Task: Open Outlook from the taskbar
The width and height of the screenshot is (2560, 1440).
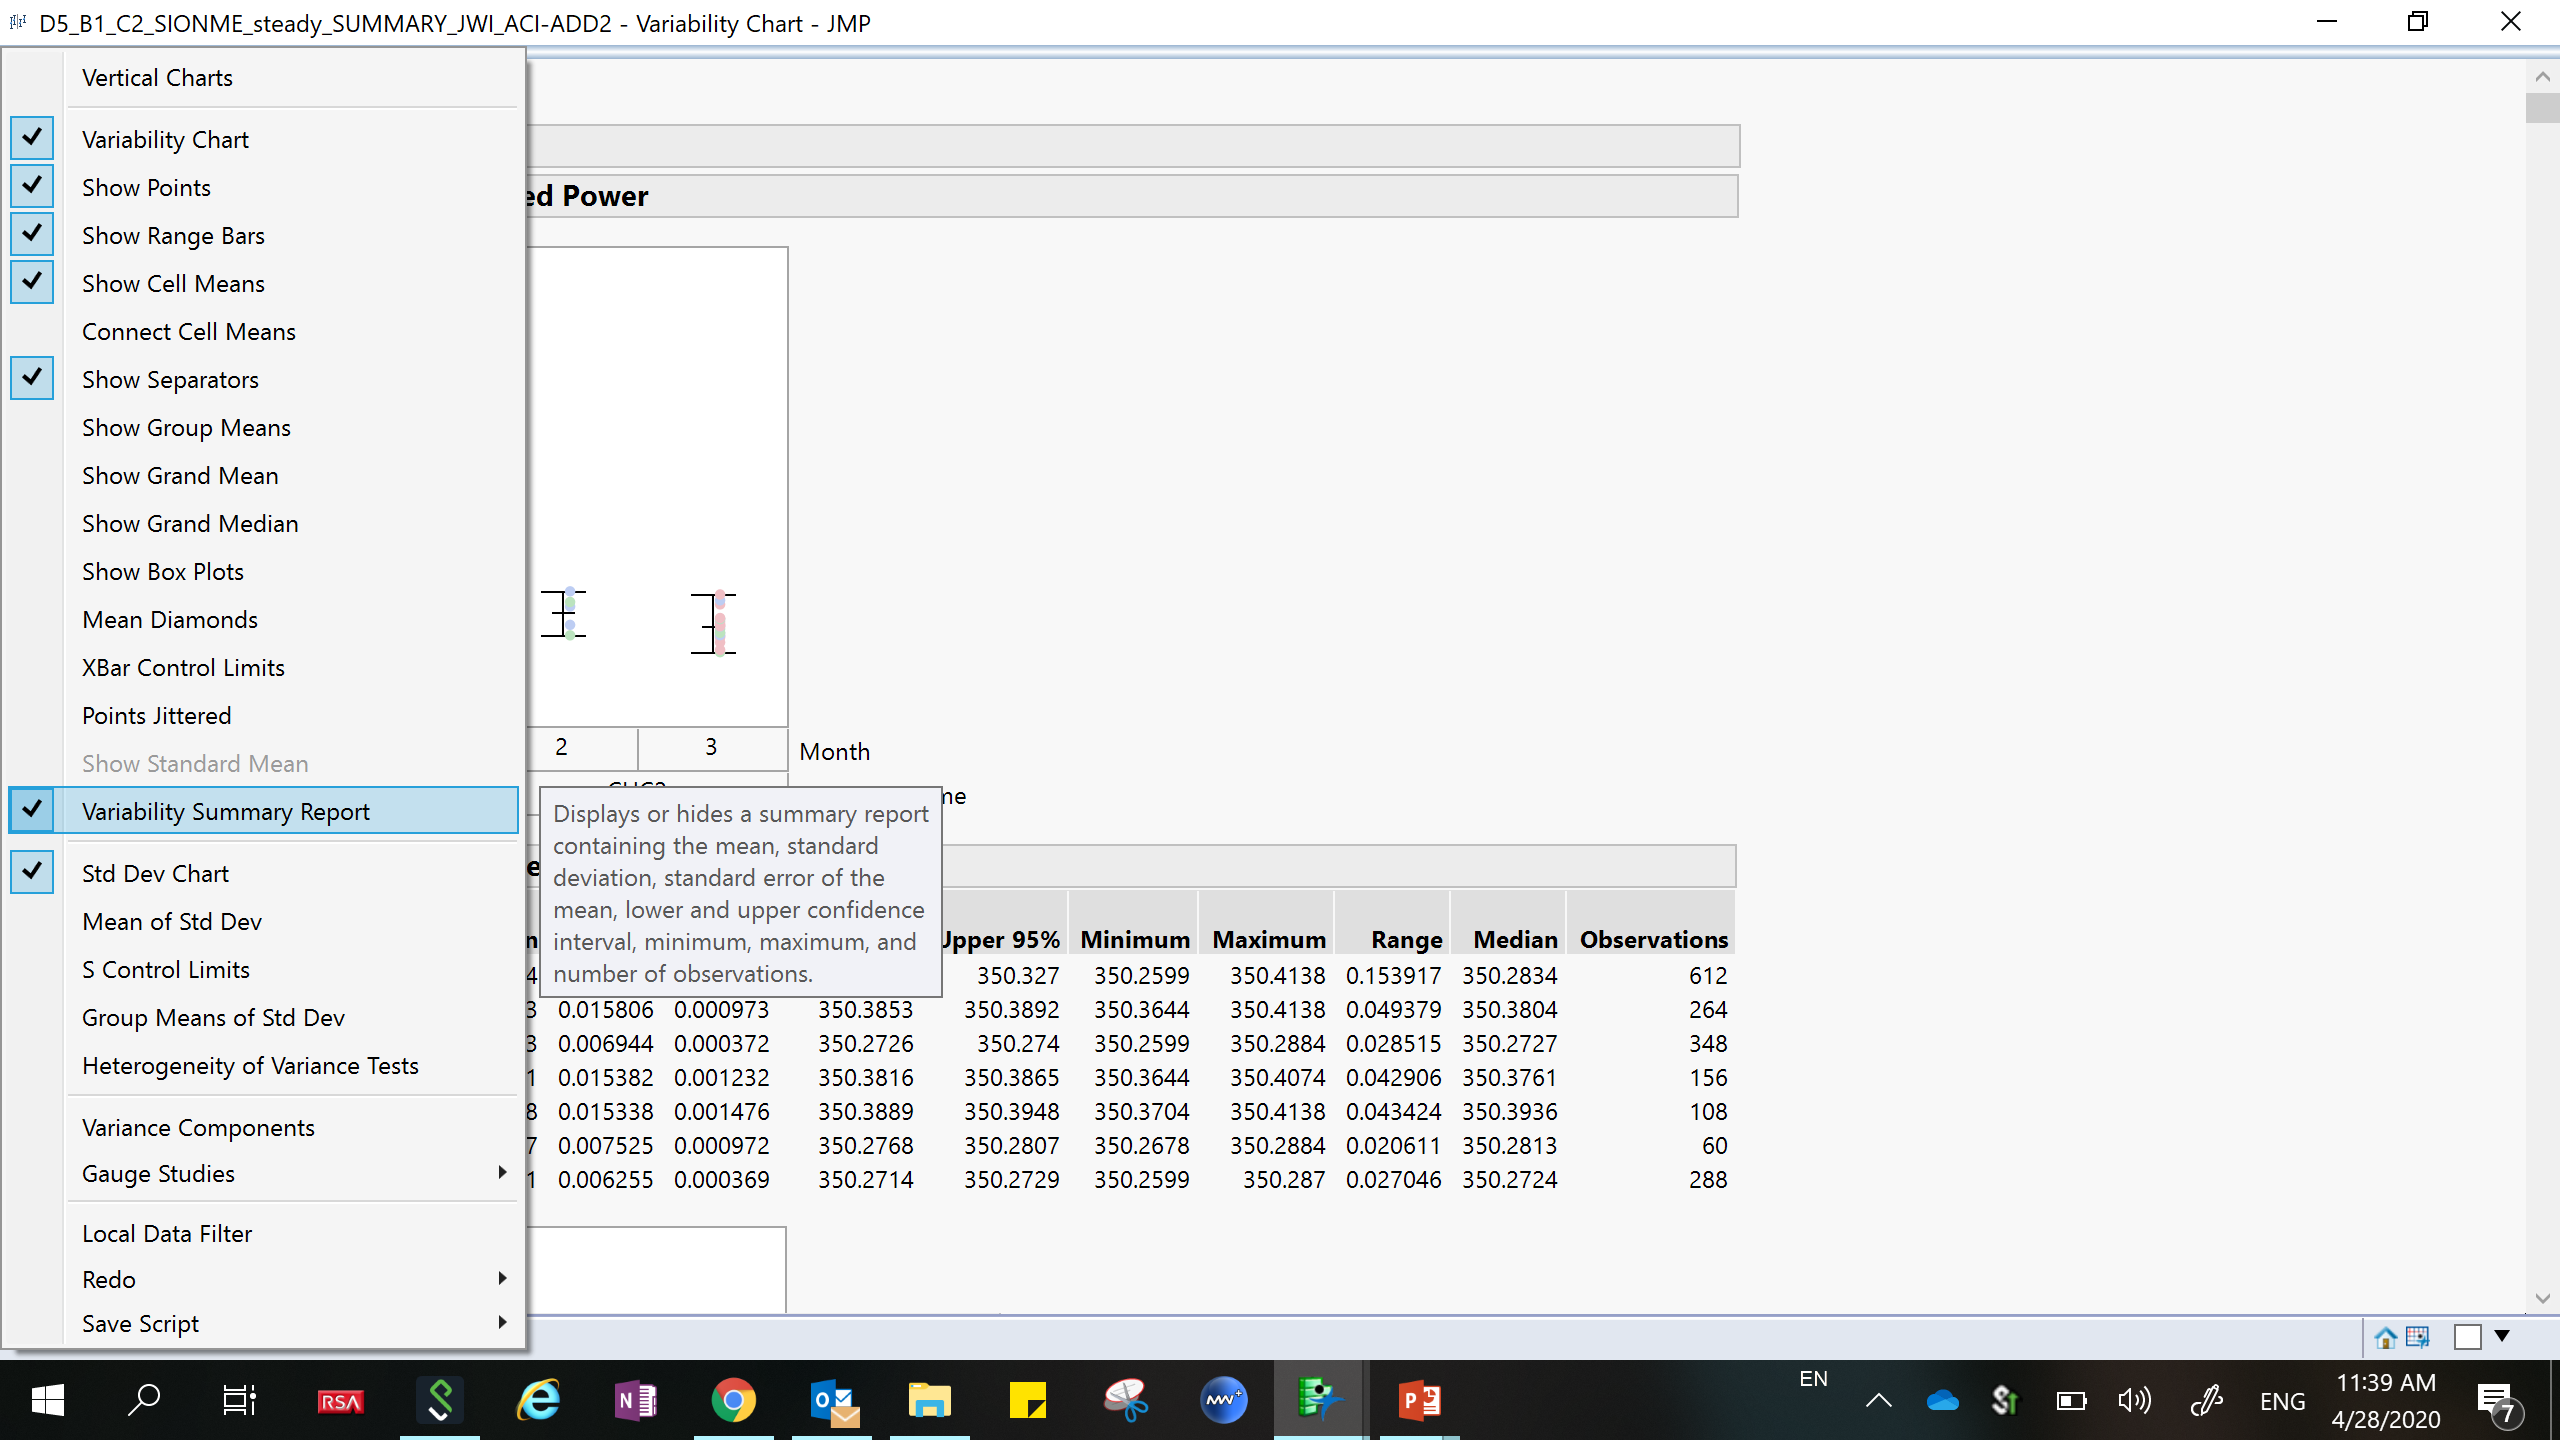Action: pyautogui.click(x=832, y=1400)
